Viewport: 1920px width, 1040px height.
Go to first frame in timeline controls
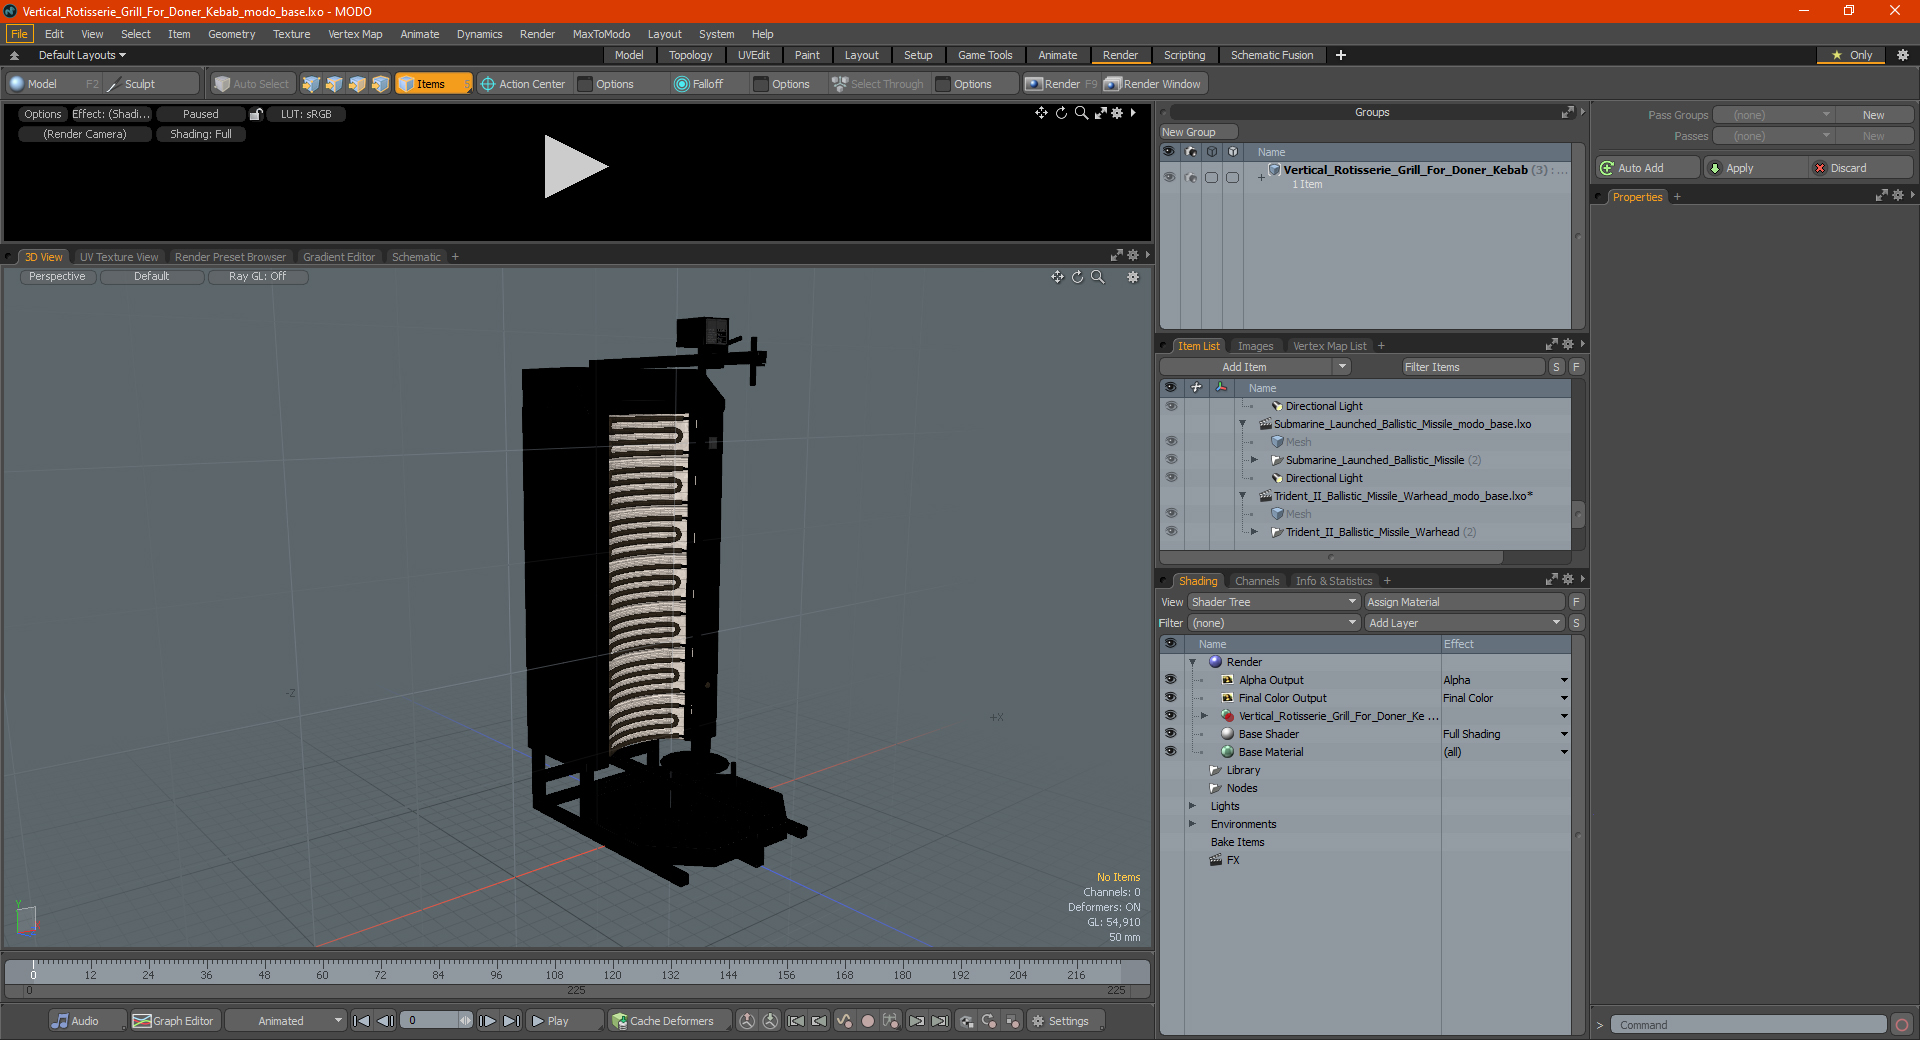pos(361,1021)
